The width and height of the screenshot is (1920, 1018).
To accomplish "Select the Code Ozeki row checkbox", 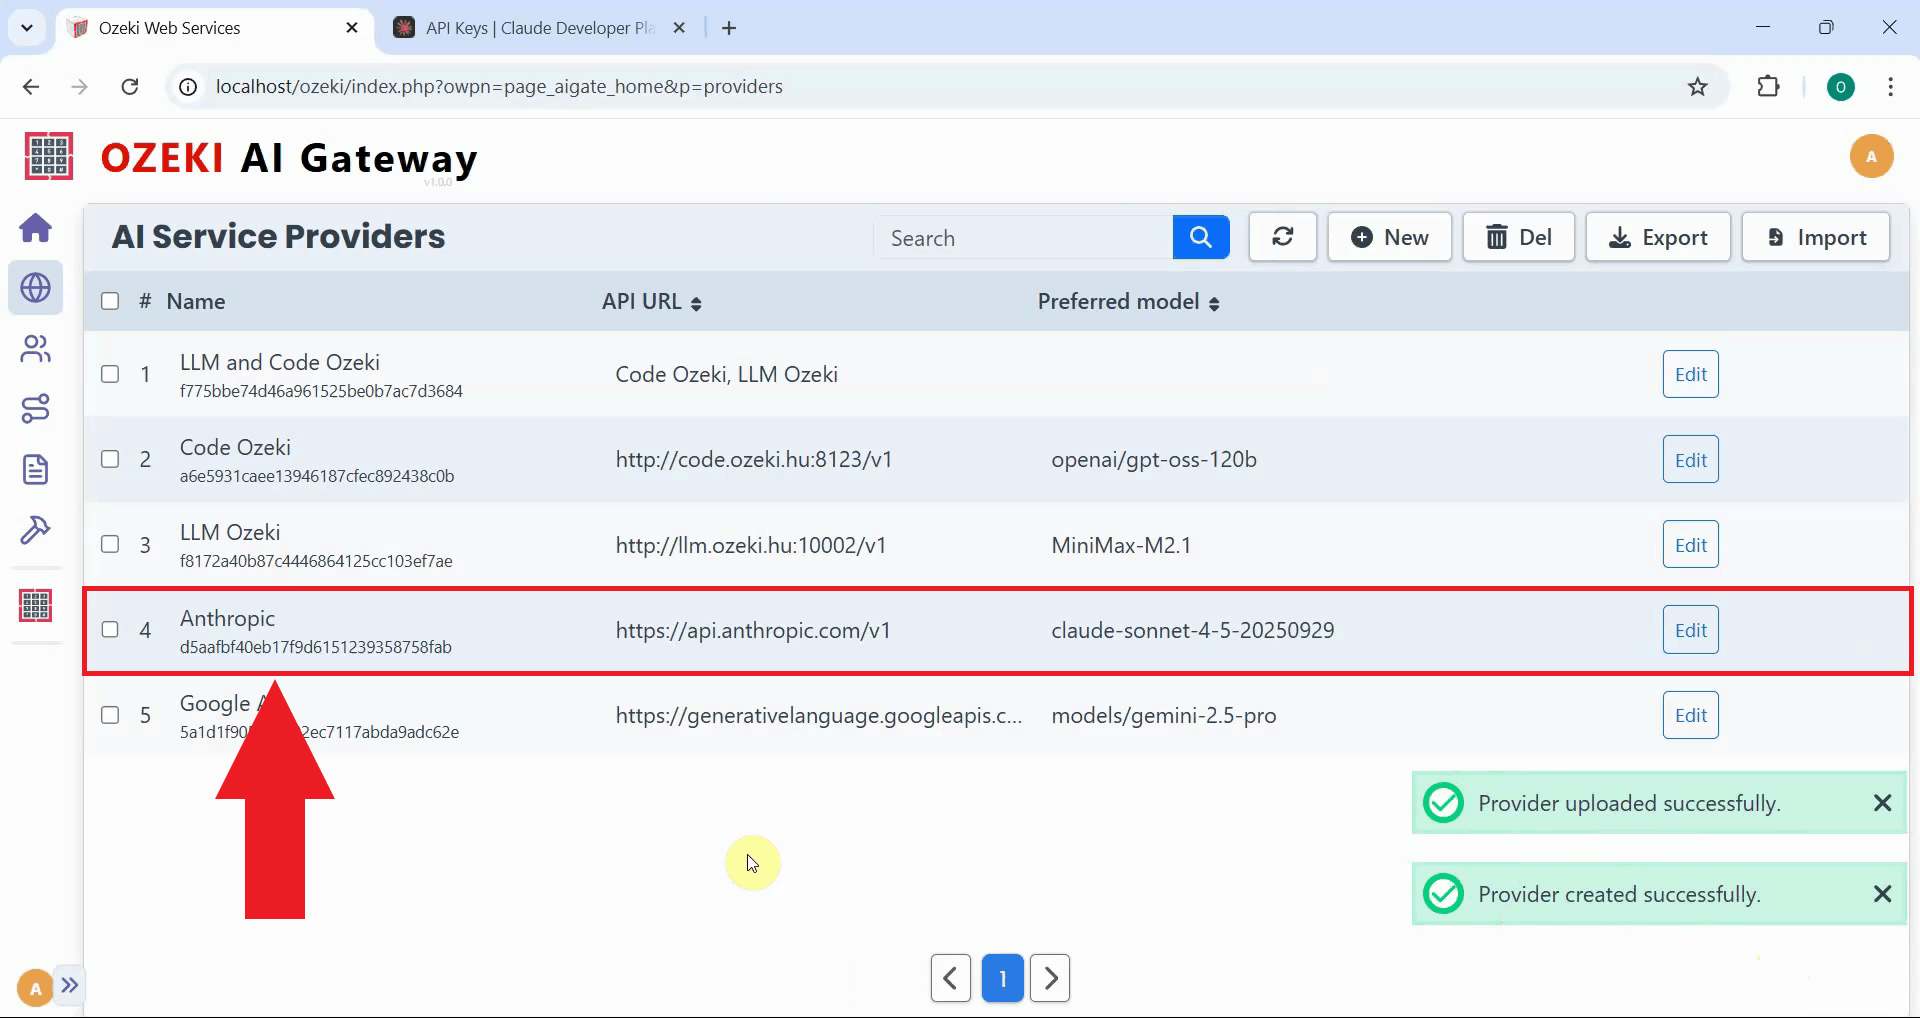I will (110, 459).
